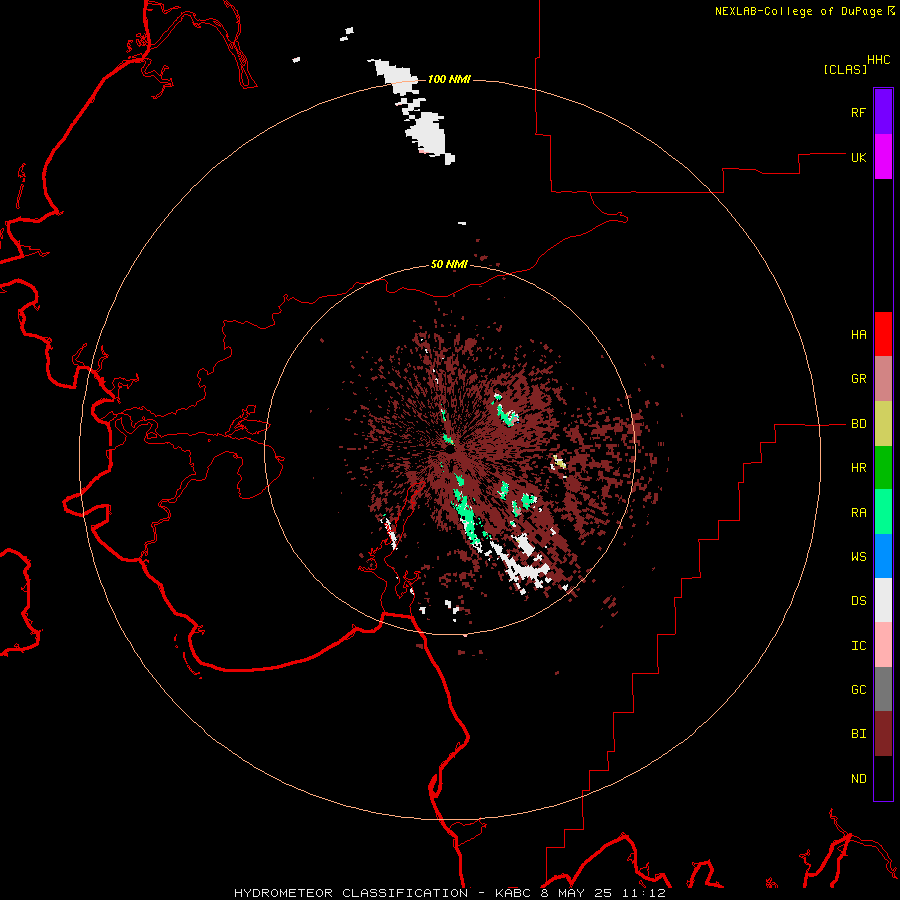
Task: Click the BI brown legend swatch
Action: tap(883, 734)
